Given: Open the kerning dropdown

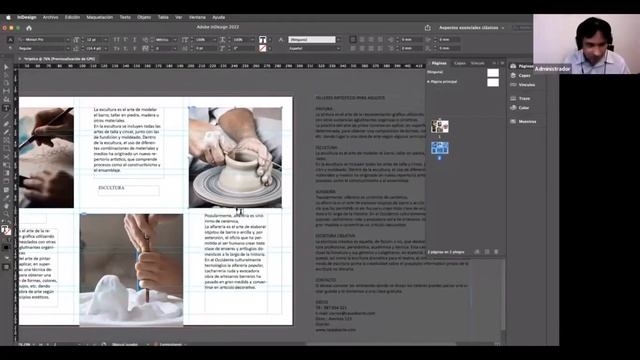Looking at the screenshot, I should 175,40.
